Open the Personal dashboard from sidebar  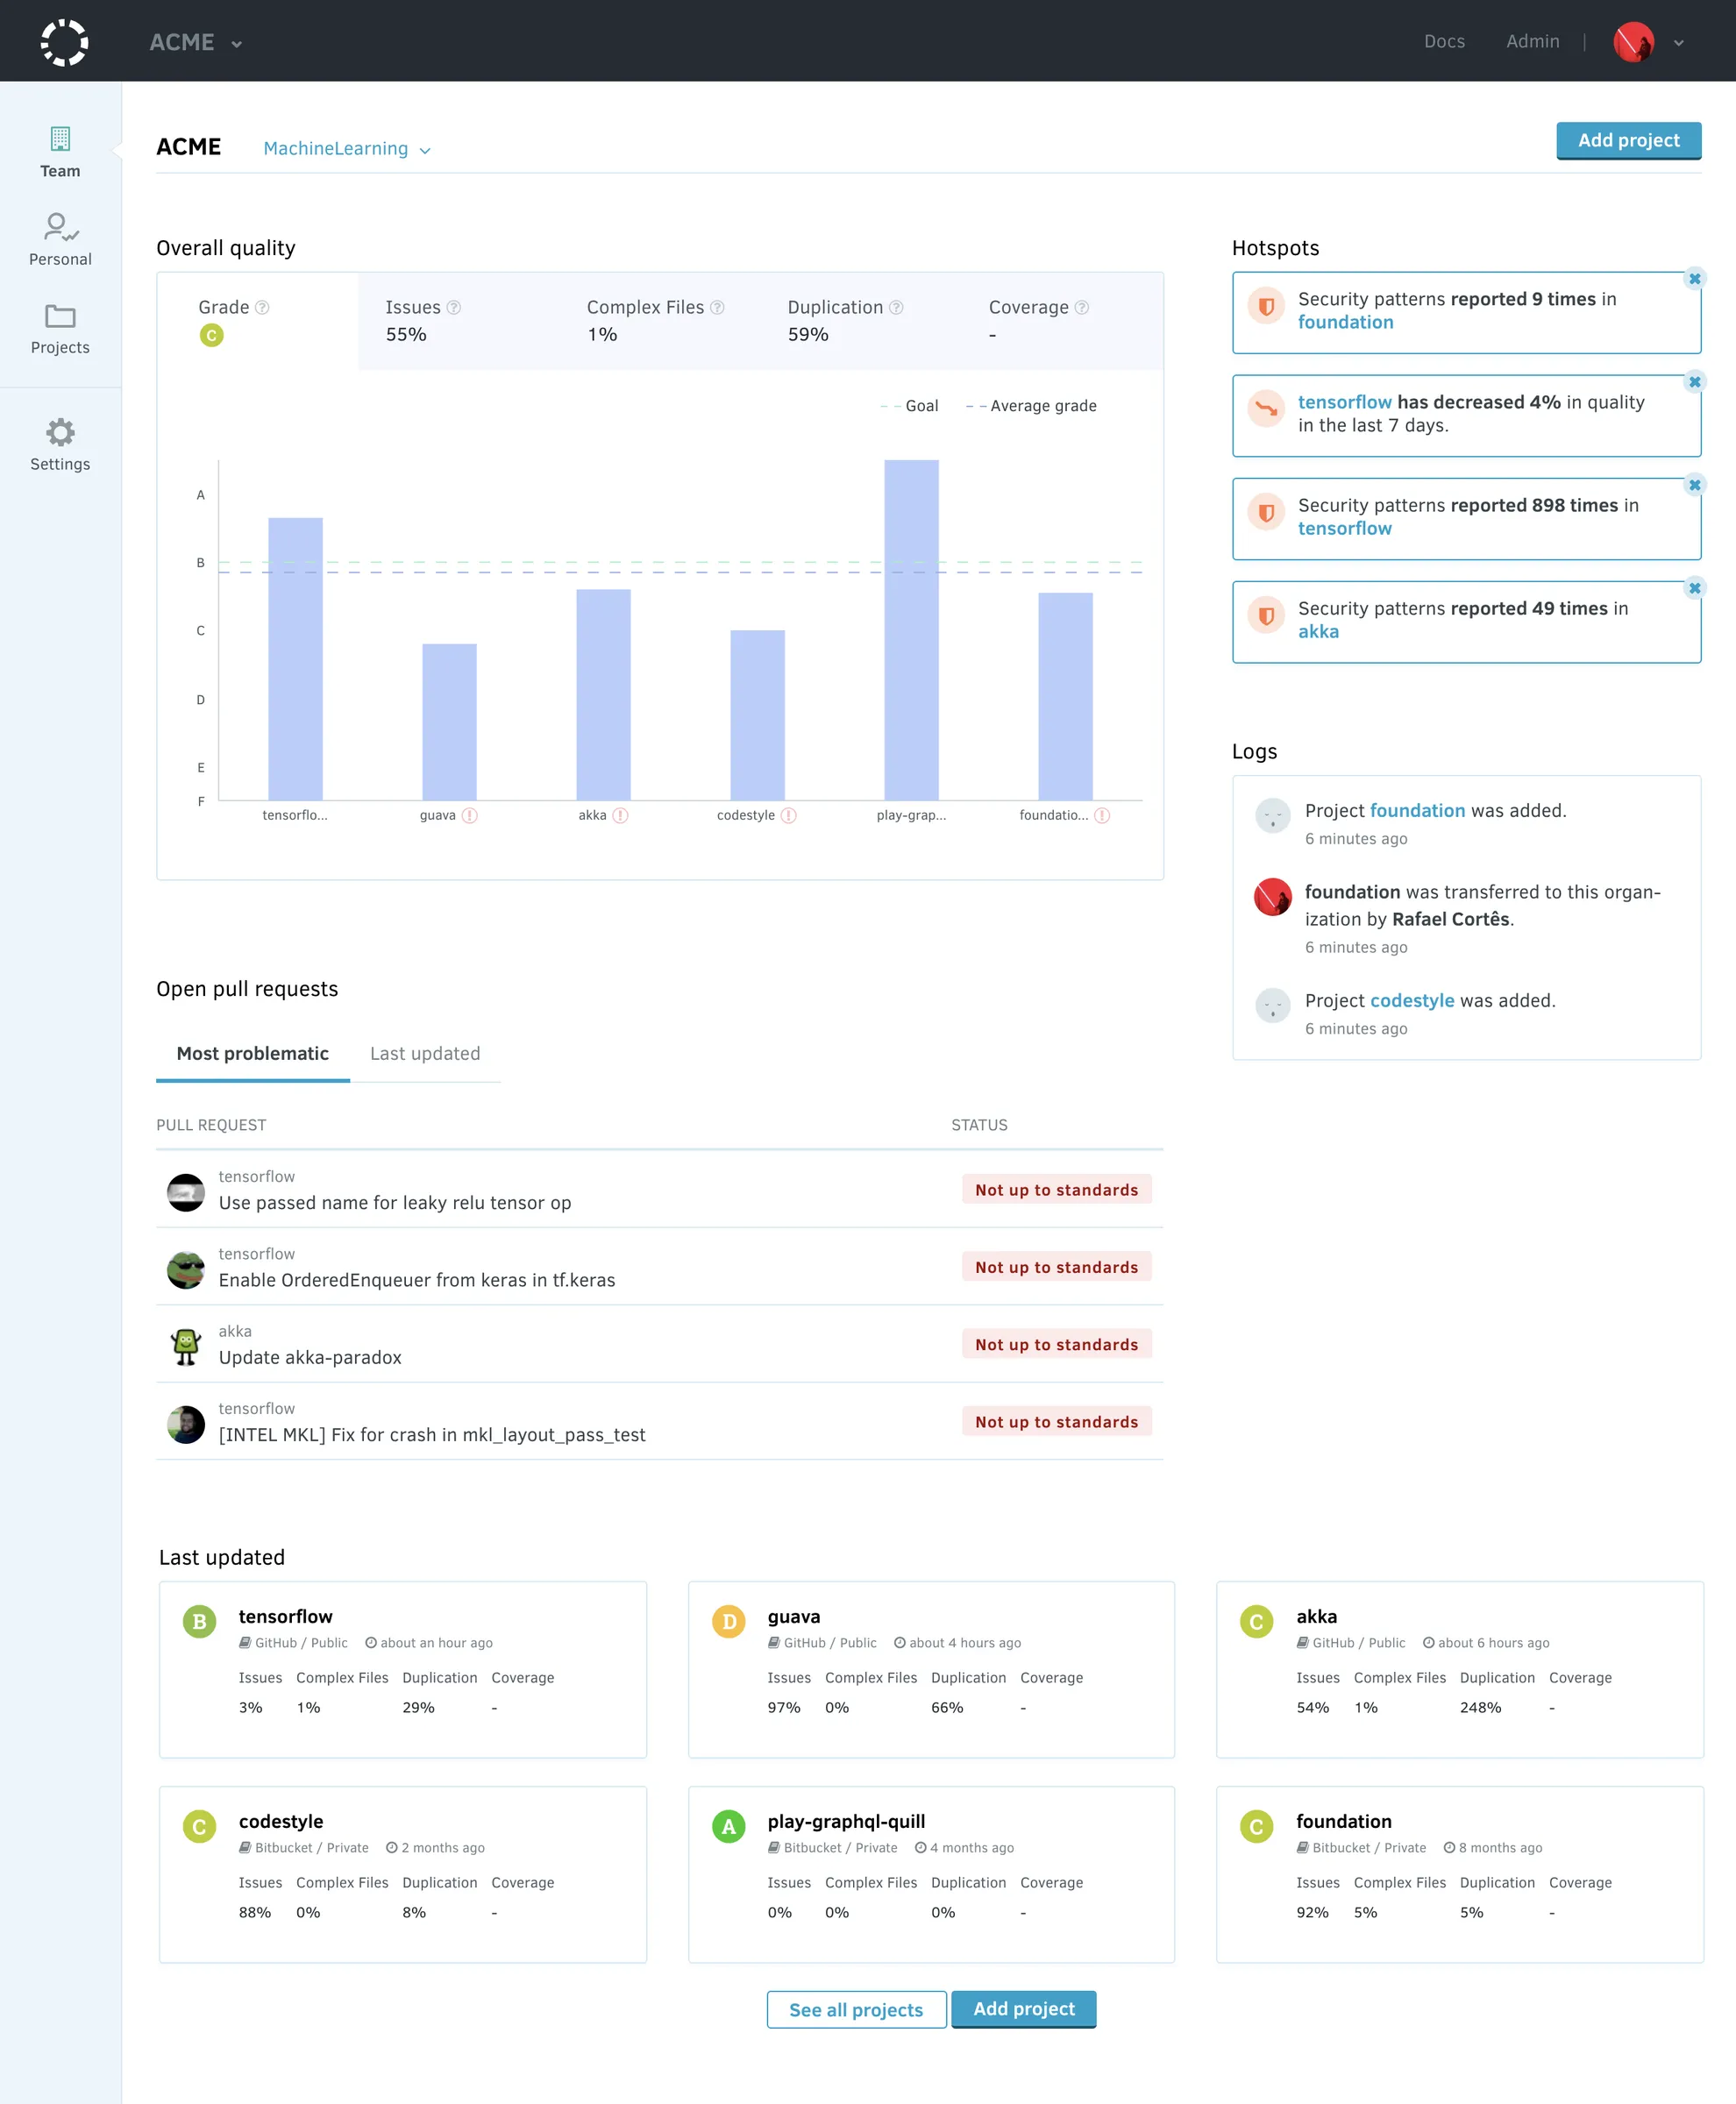point(60,238)
